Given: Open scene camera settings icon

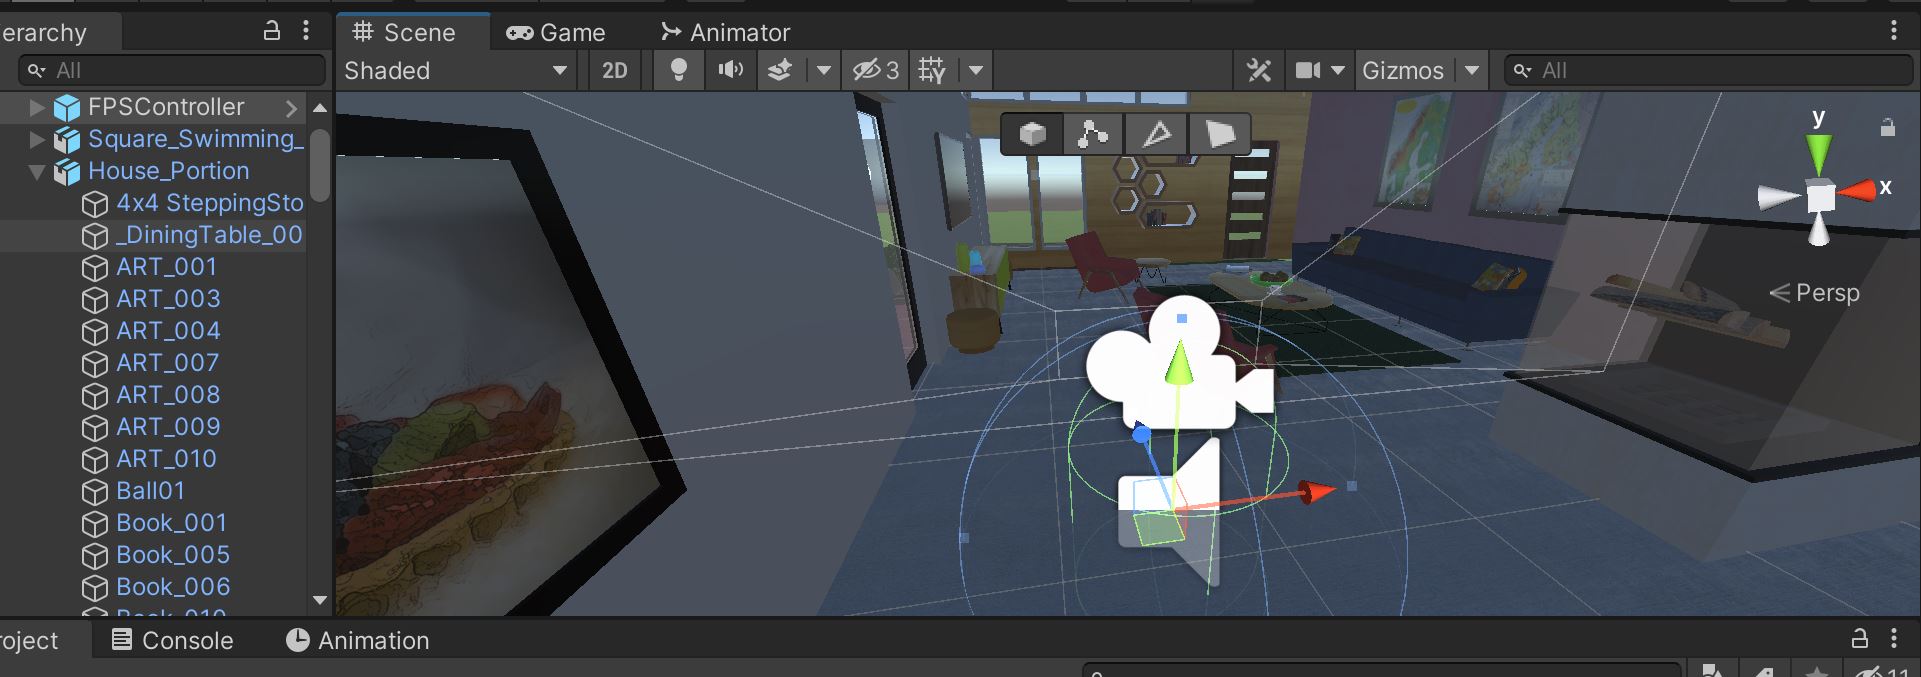Looking at the screenshot, I should (x=1308, y=70).
